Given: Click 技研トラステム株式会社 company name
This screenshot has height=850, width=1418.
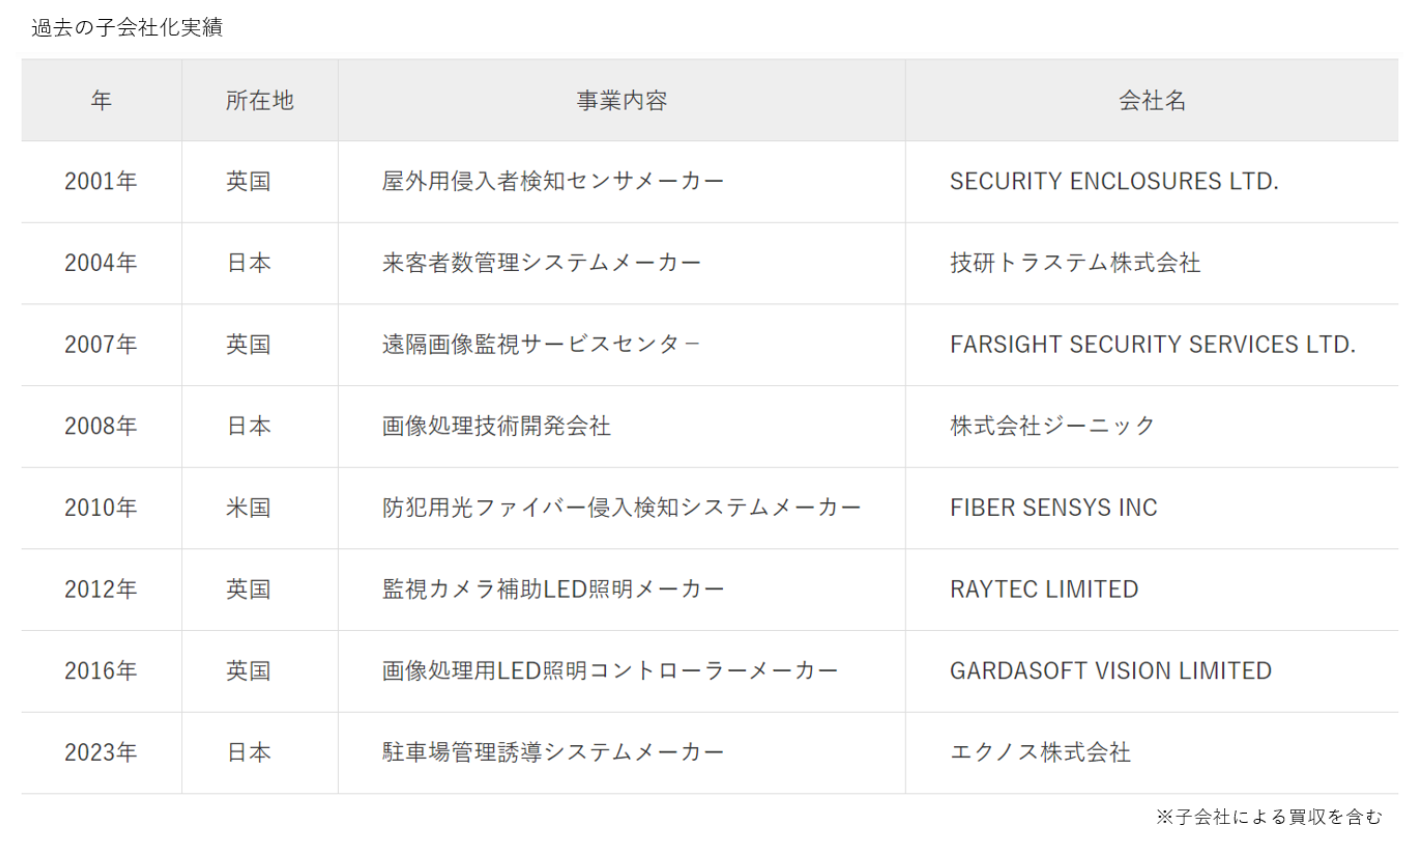Looking at the screenshot, I should click(x=1075, y=263).
